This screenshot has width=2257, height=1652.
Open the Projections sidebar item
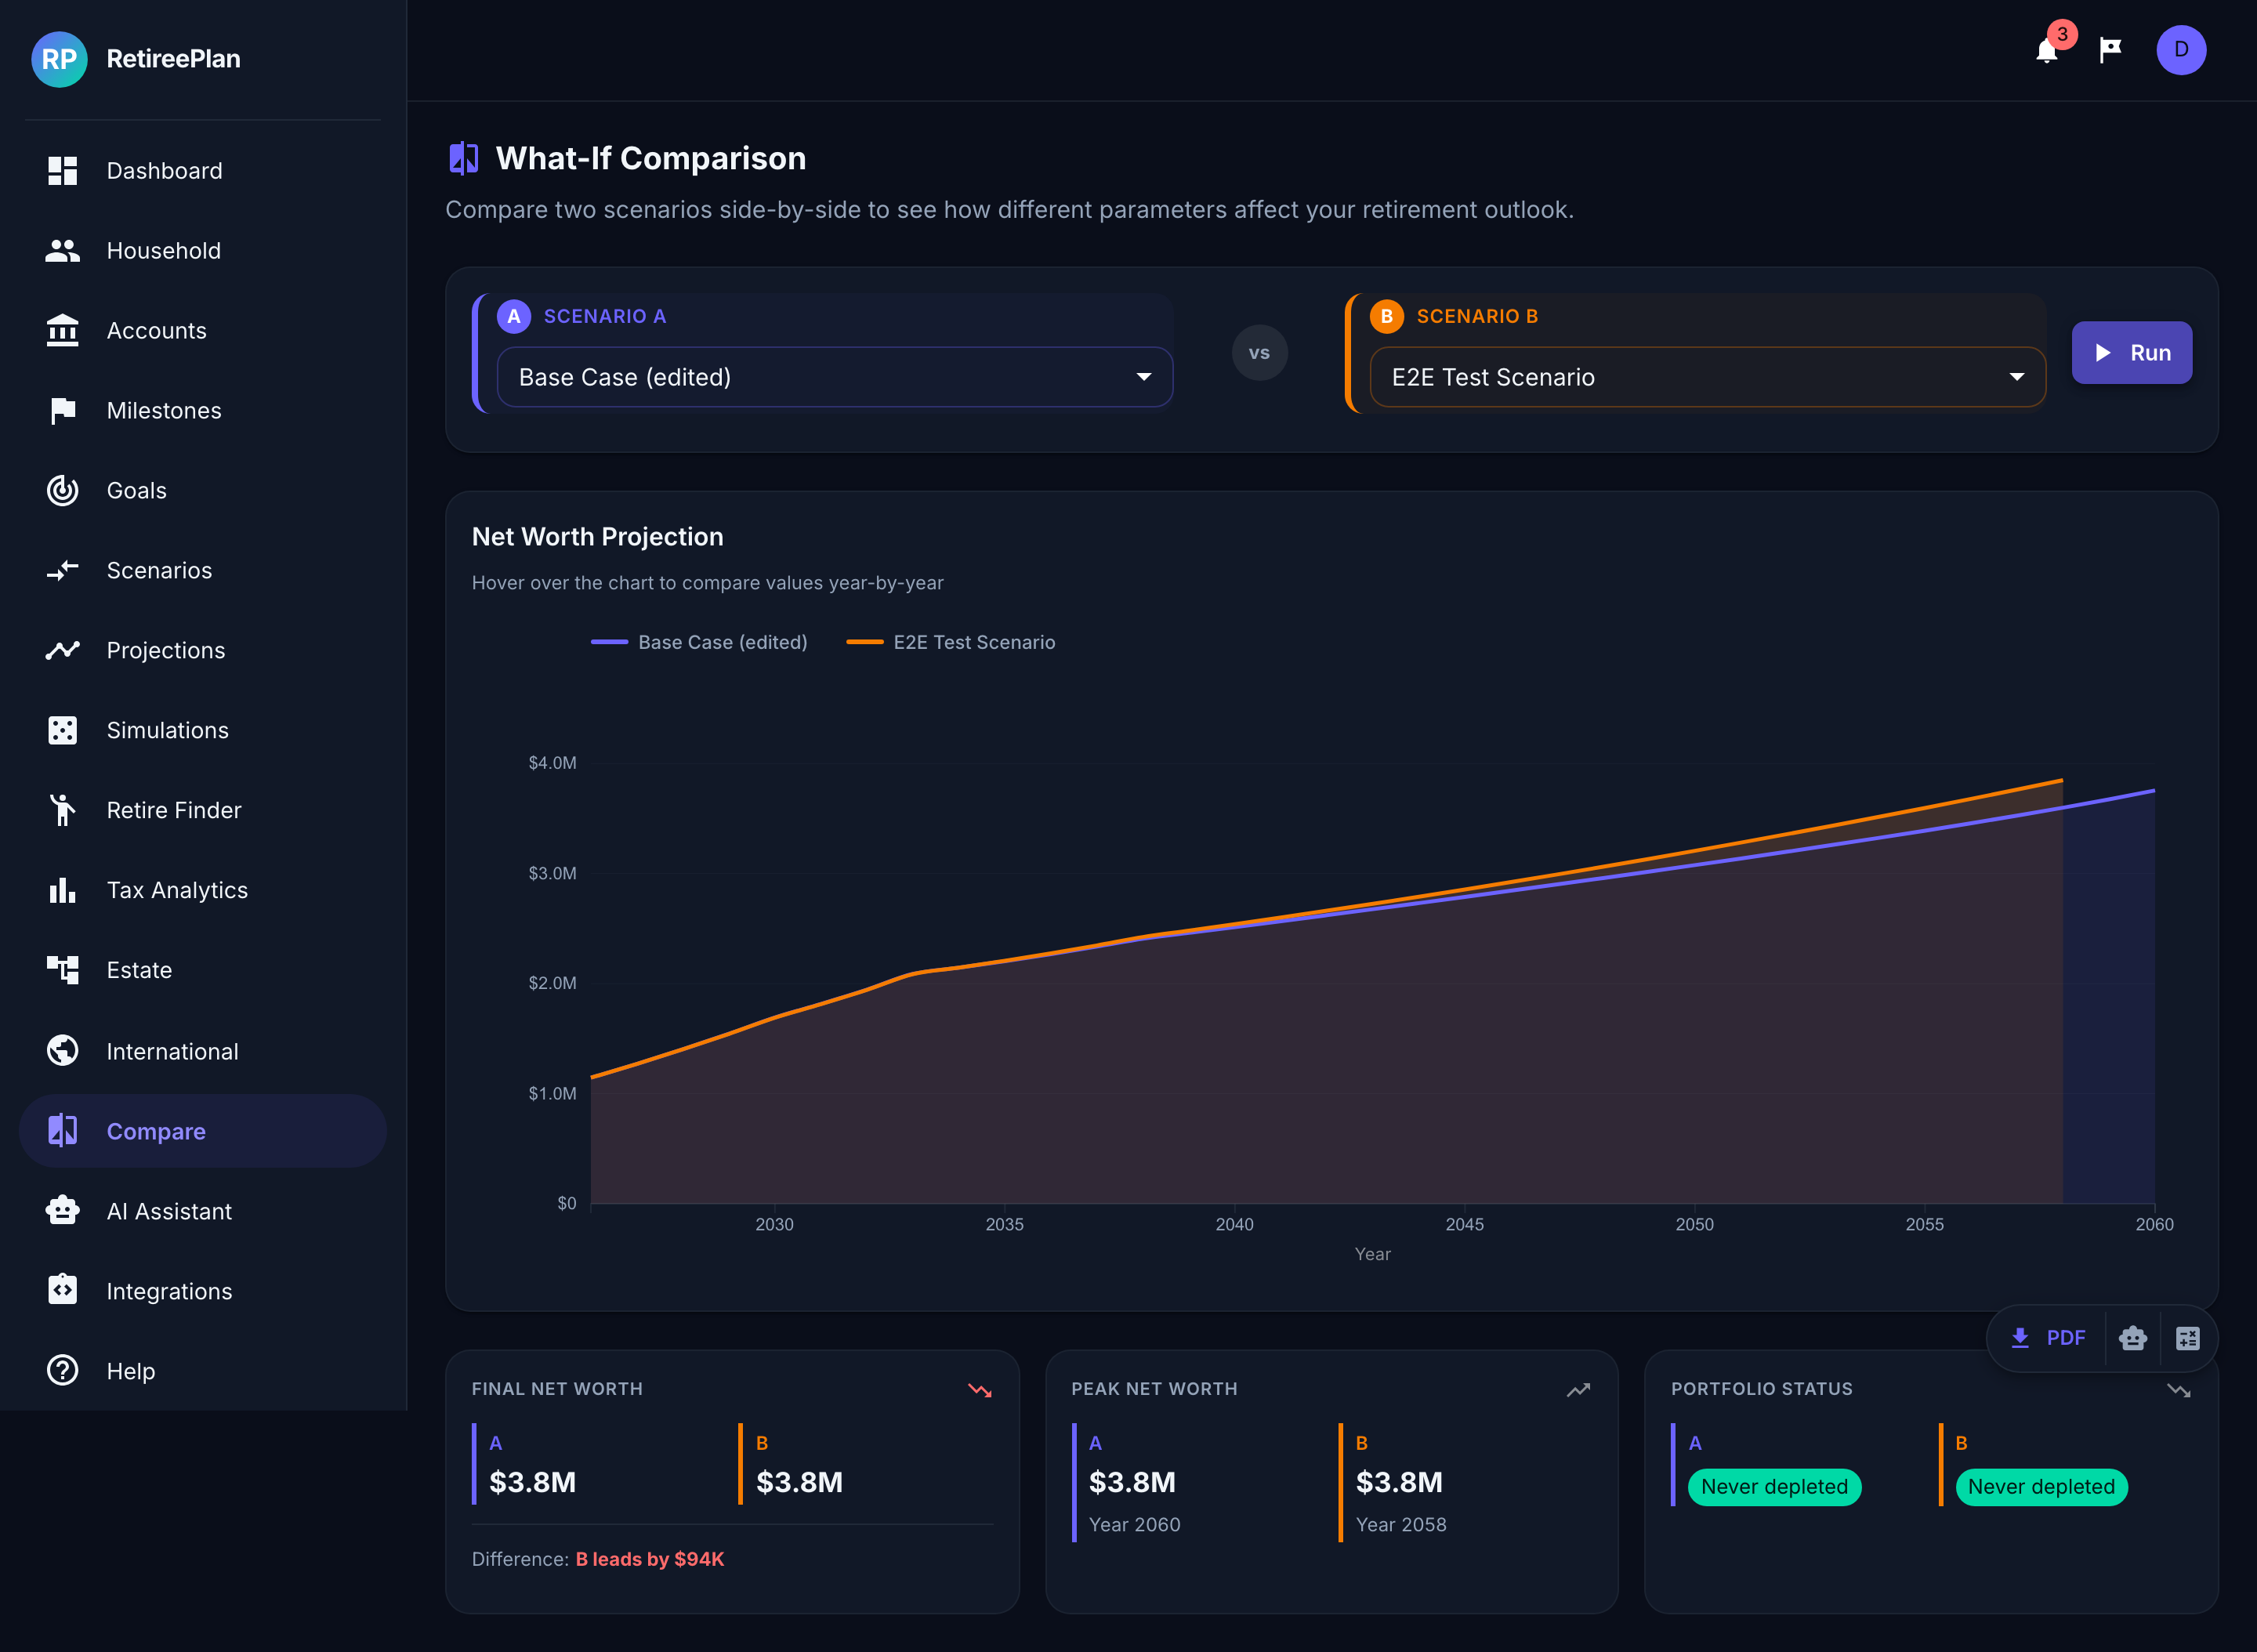click(166, 650)
